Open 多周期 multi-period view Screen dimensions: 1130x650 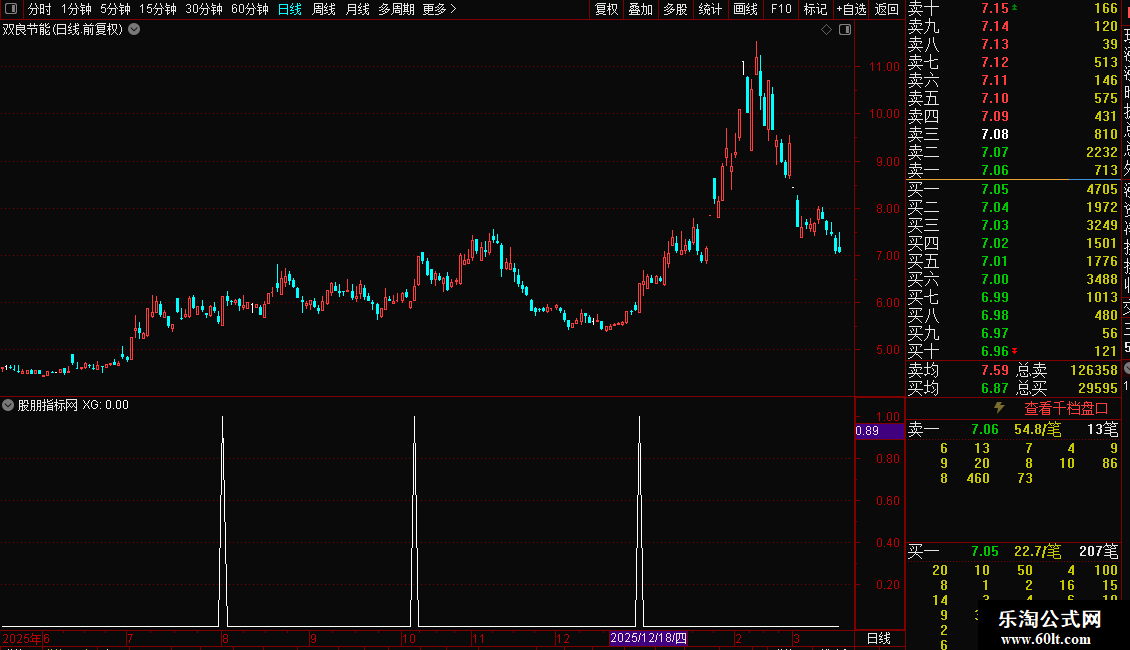point(396,9)
